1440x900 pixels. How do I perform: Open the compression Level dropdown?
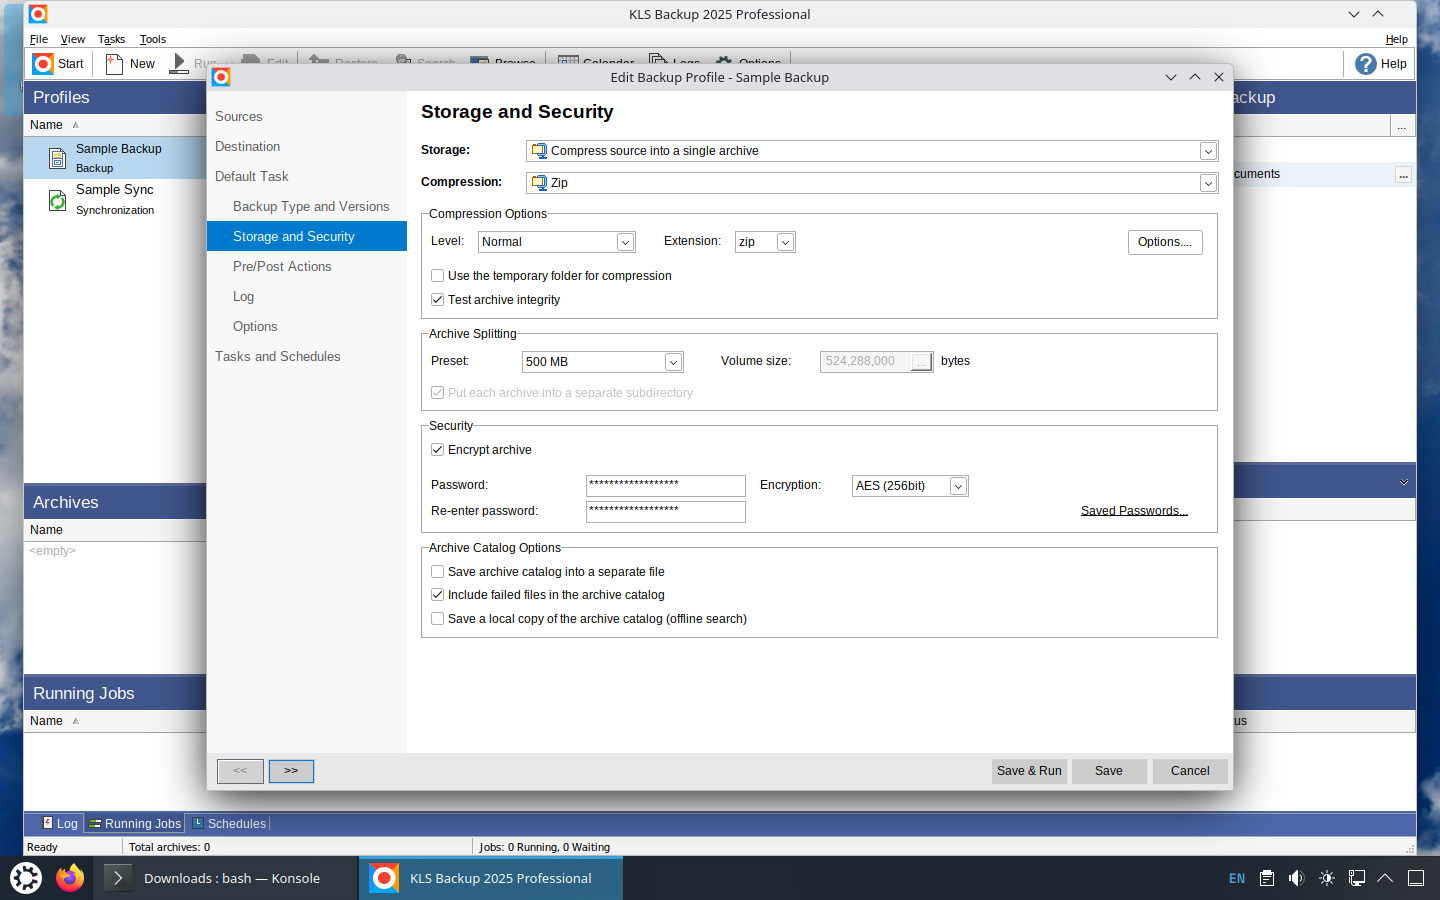coord(625,242)
